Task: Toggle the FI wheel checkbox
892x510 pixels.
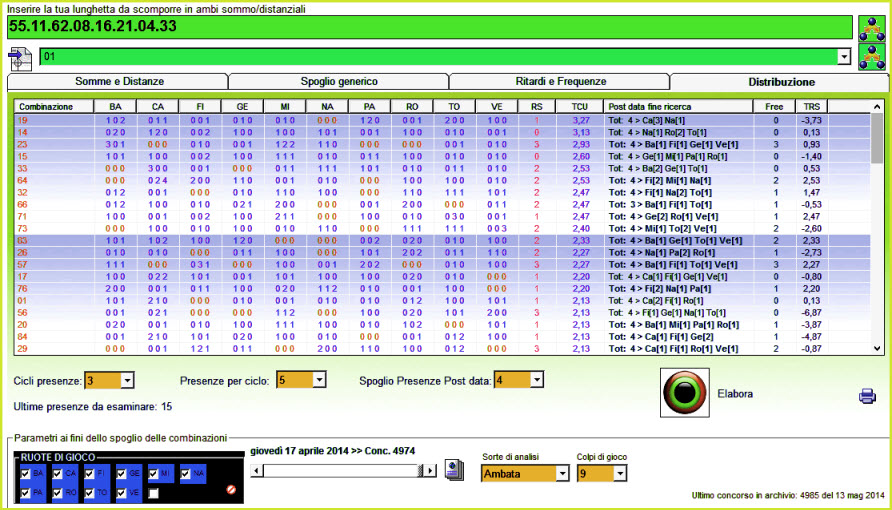Action: click(x=89, y=473)
